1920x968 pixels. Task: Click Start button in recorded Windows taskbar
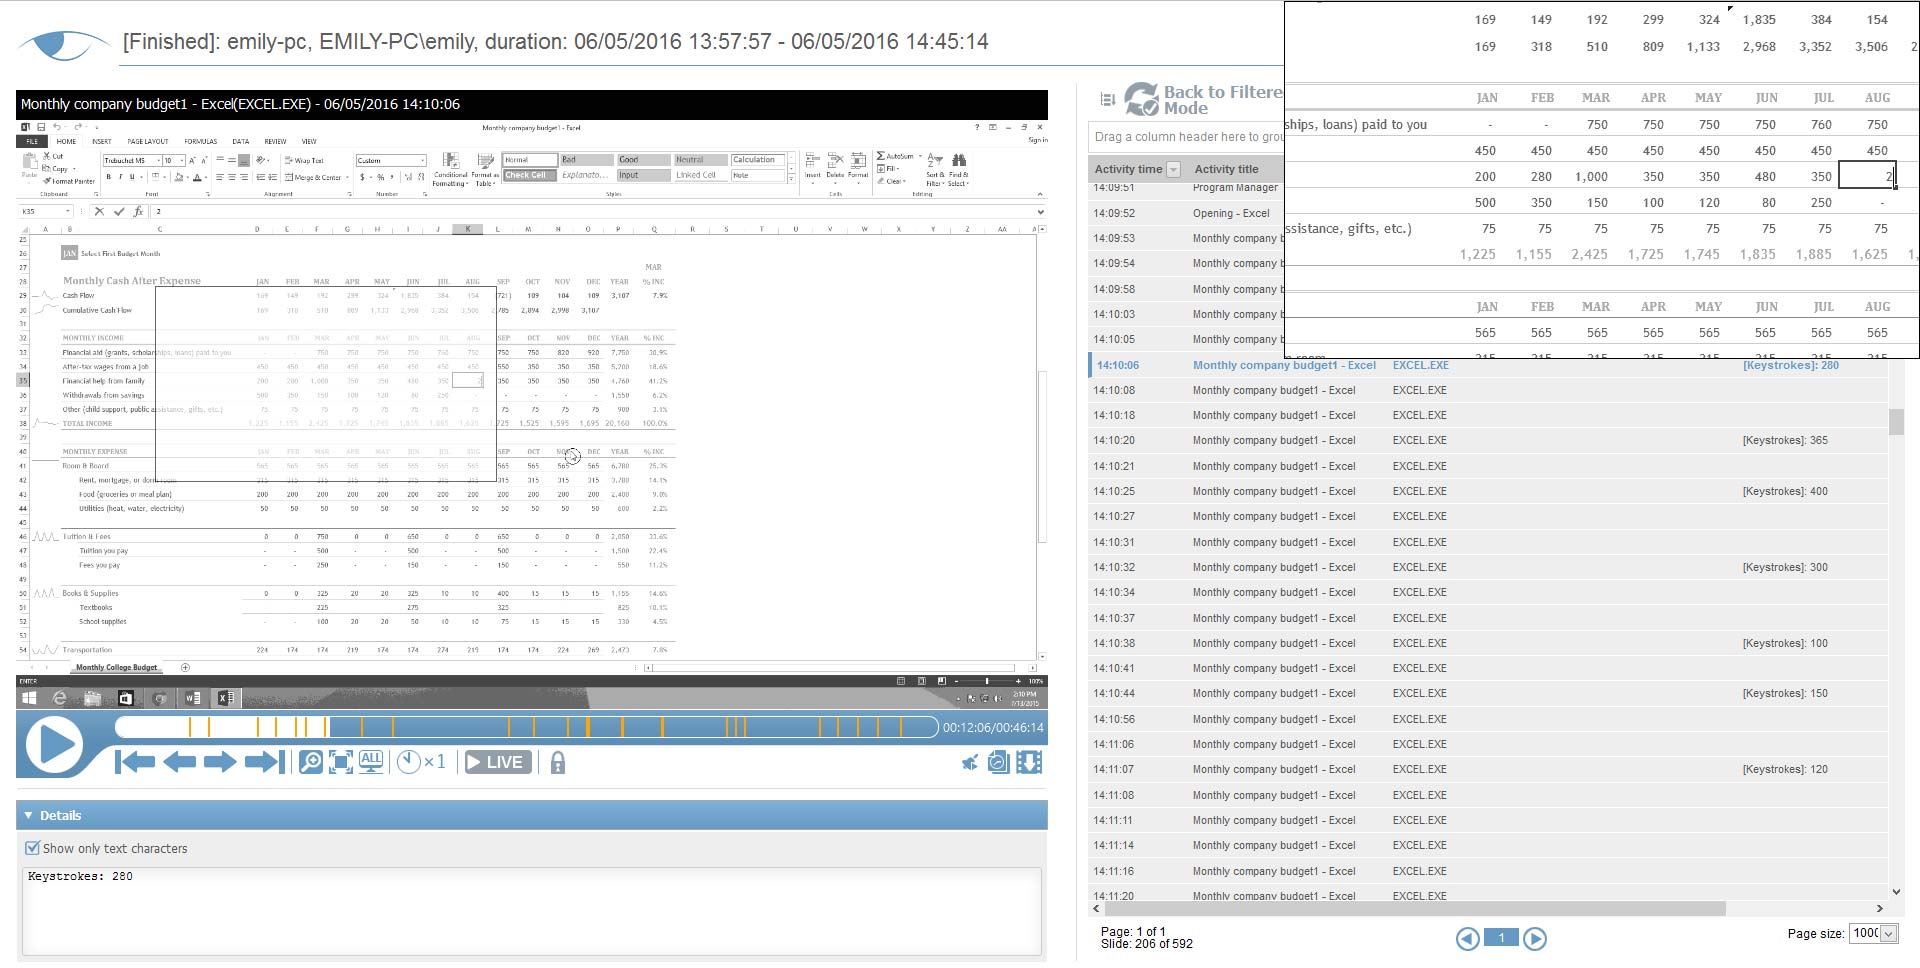tap(29, 698)
